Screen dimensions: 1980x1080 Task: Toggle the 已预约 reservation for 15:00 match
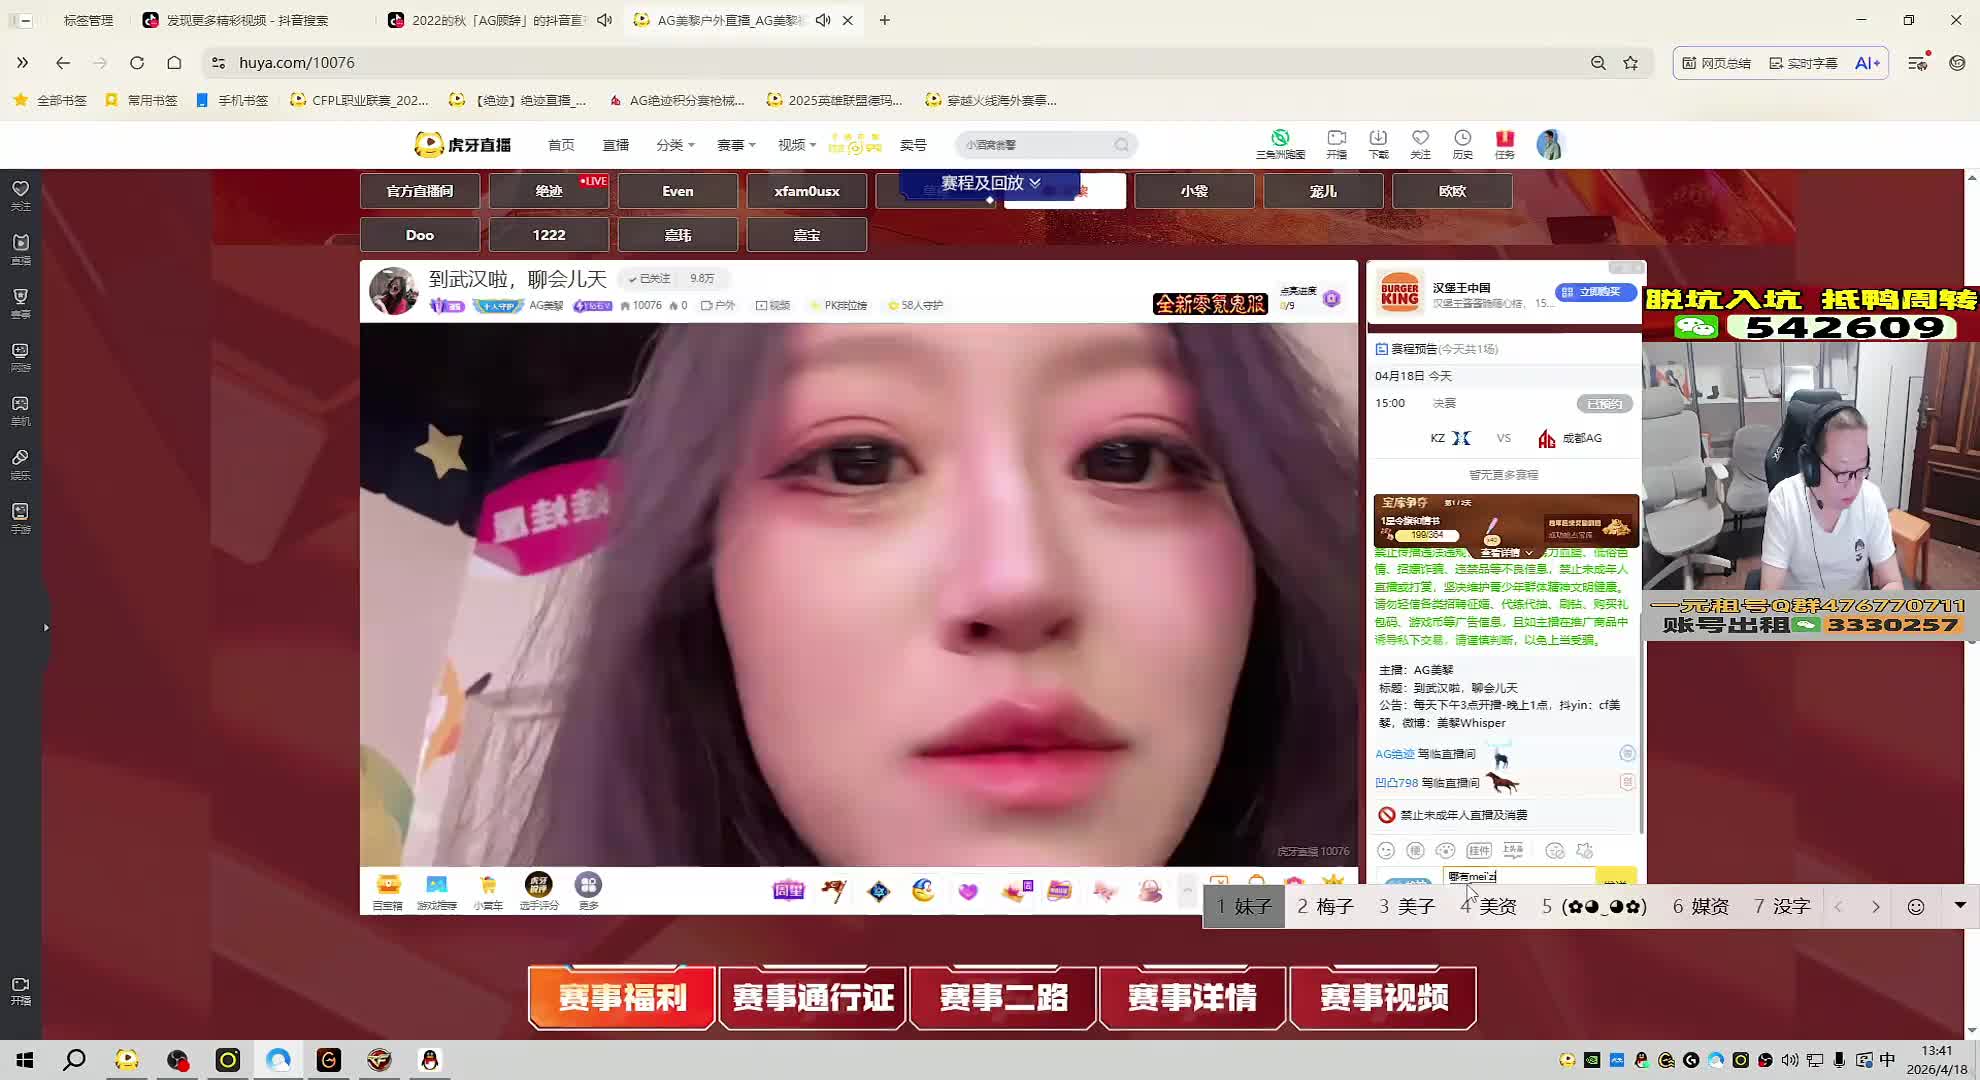1604,404
